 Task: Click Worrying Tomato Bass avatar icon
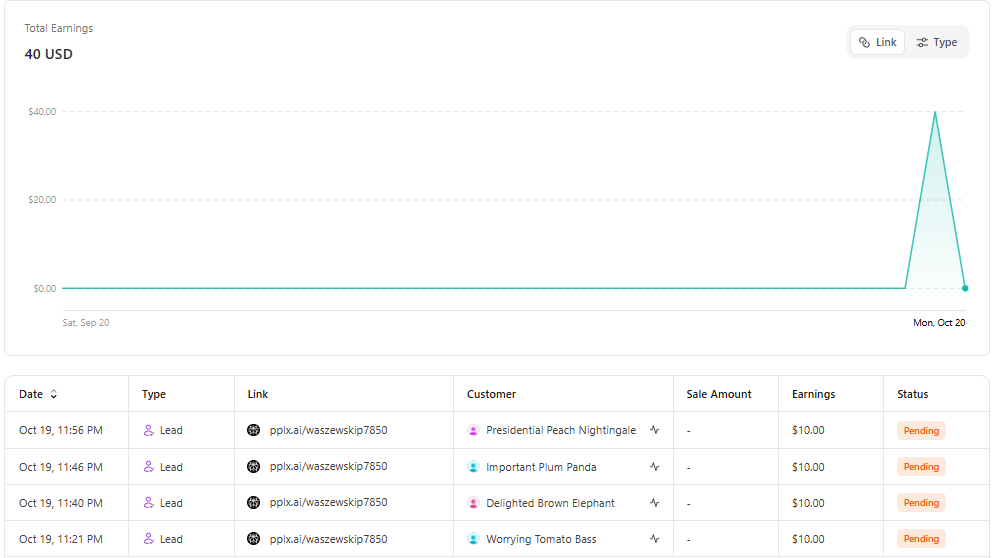click(473, 539)
